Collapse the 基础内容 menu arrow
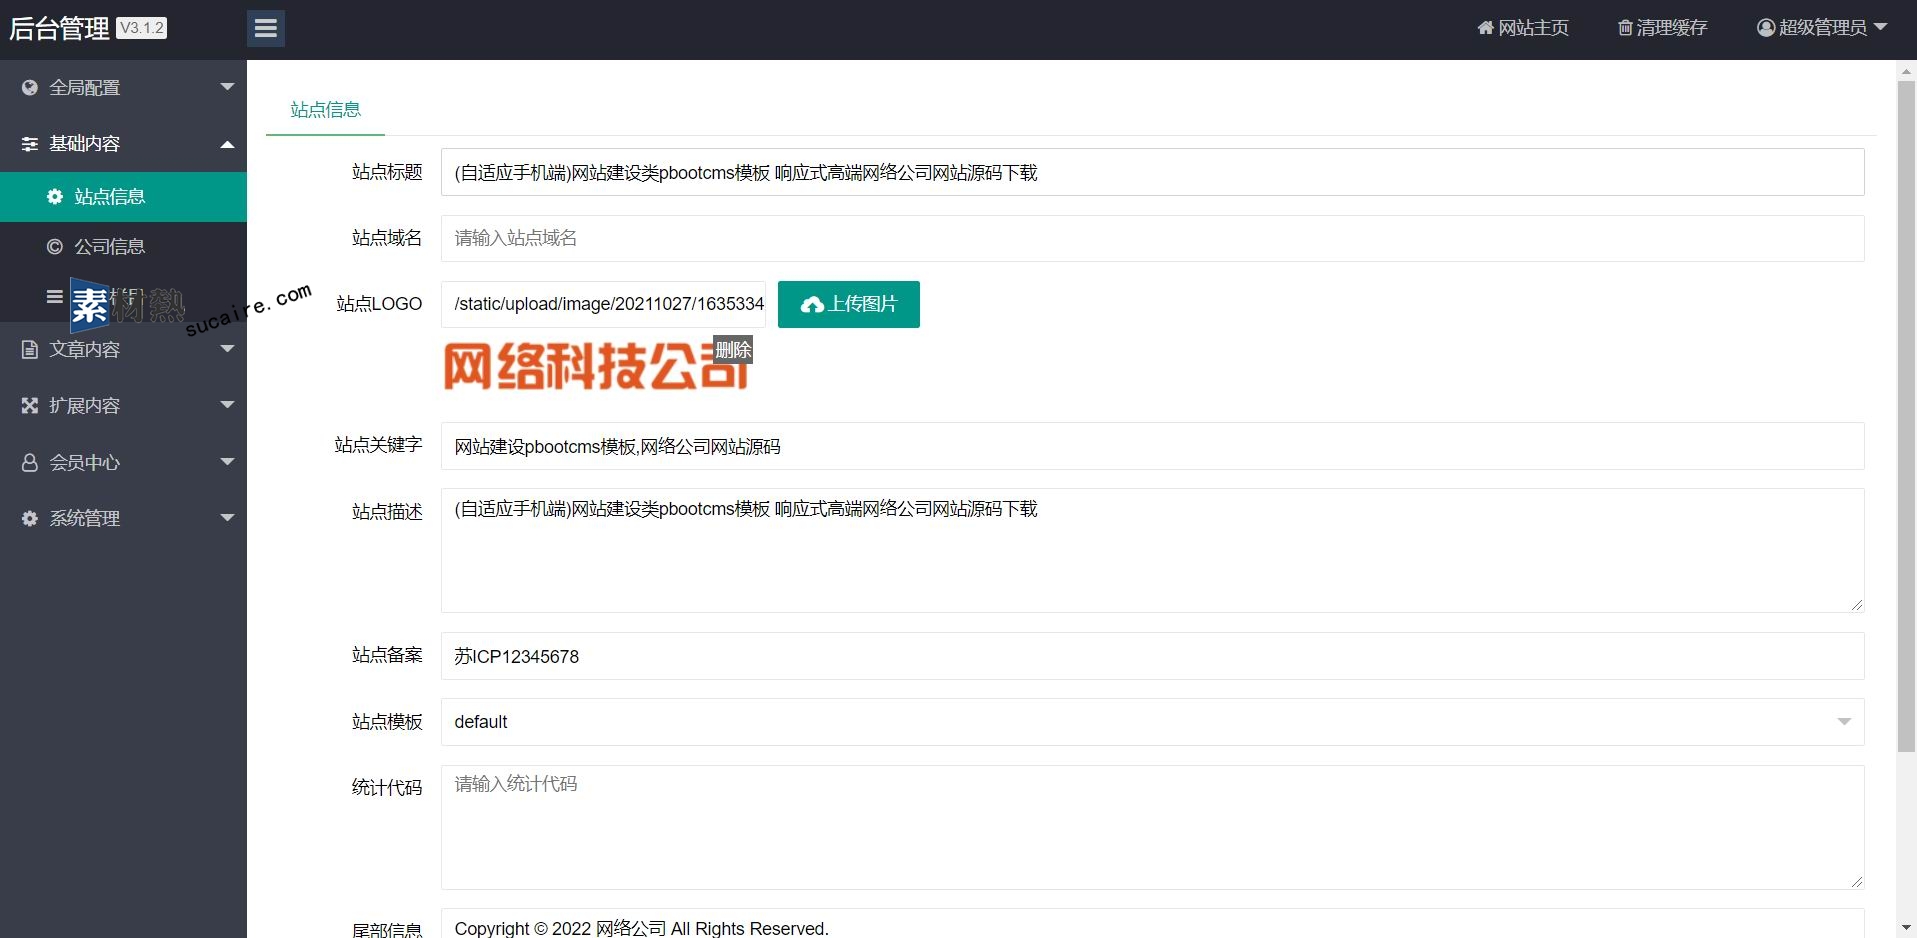 click(227, 144)
